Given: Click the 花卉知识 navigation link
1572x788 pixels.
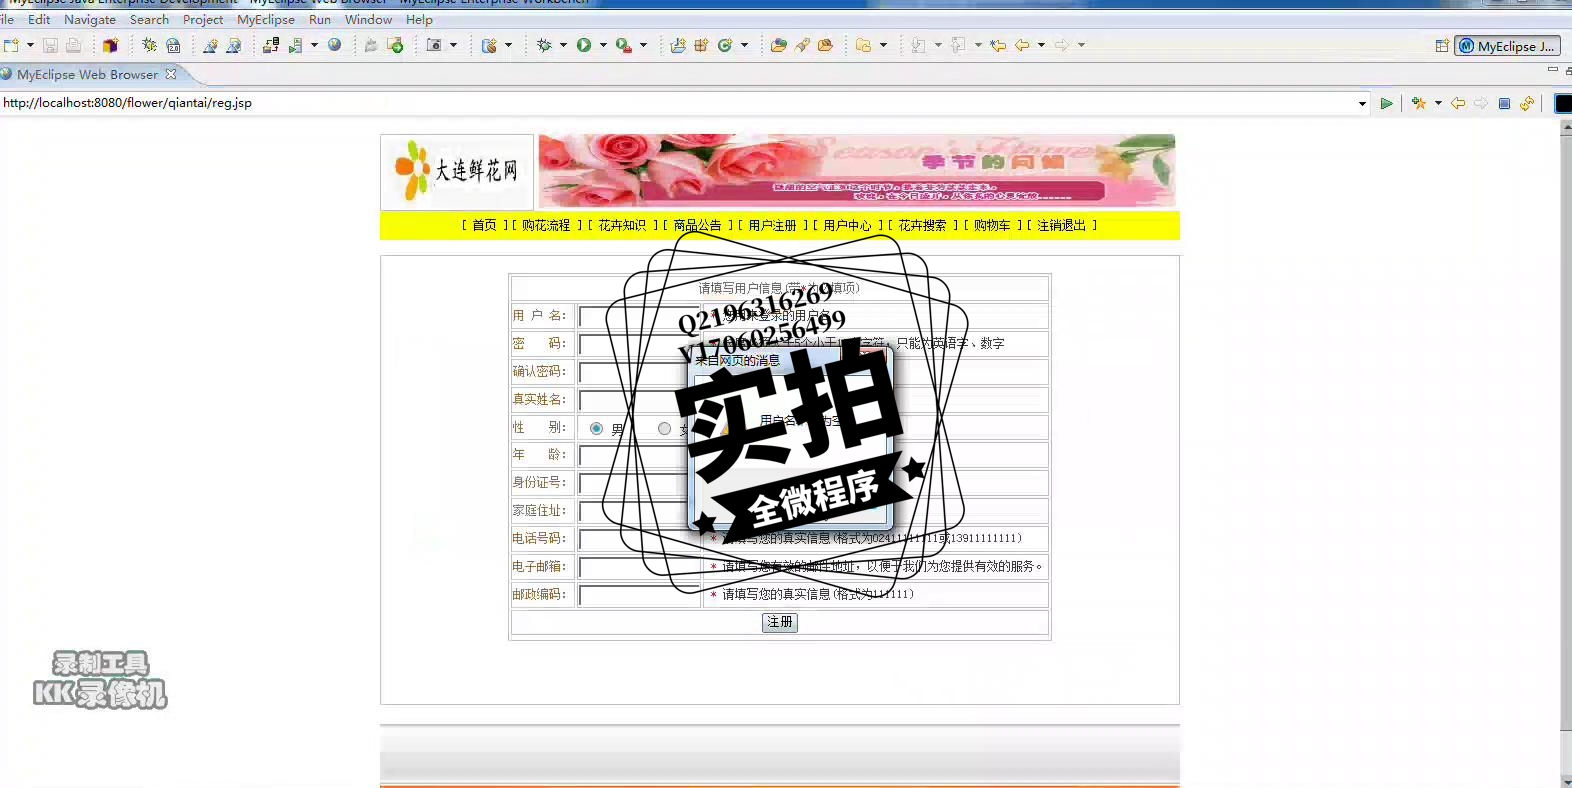Looking at the screenshot, I should click(x=622, y=225).
